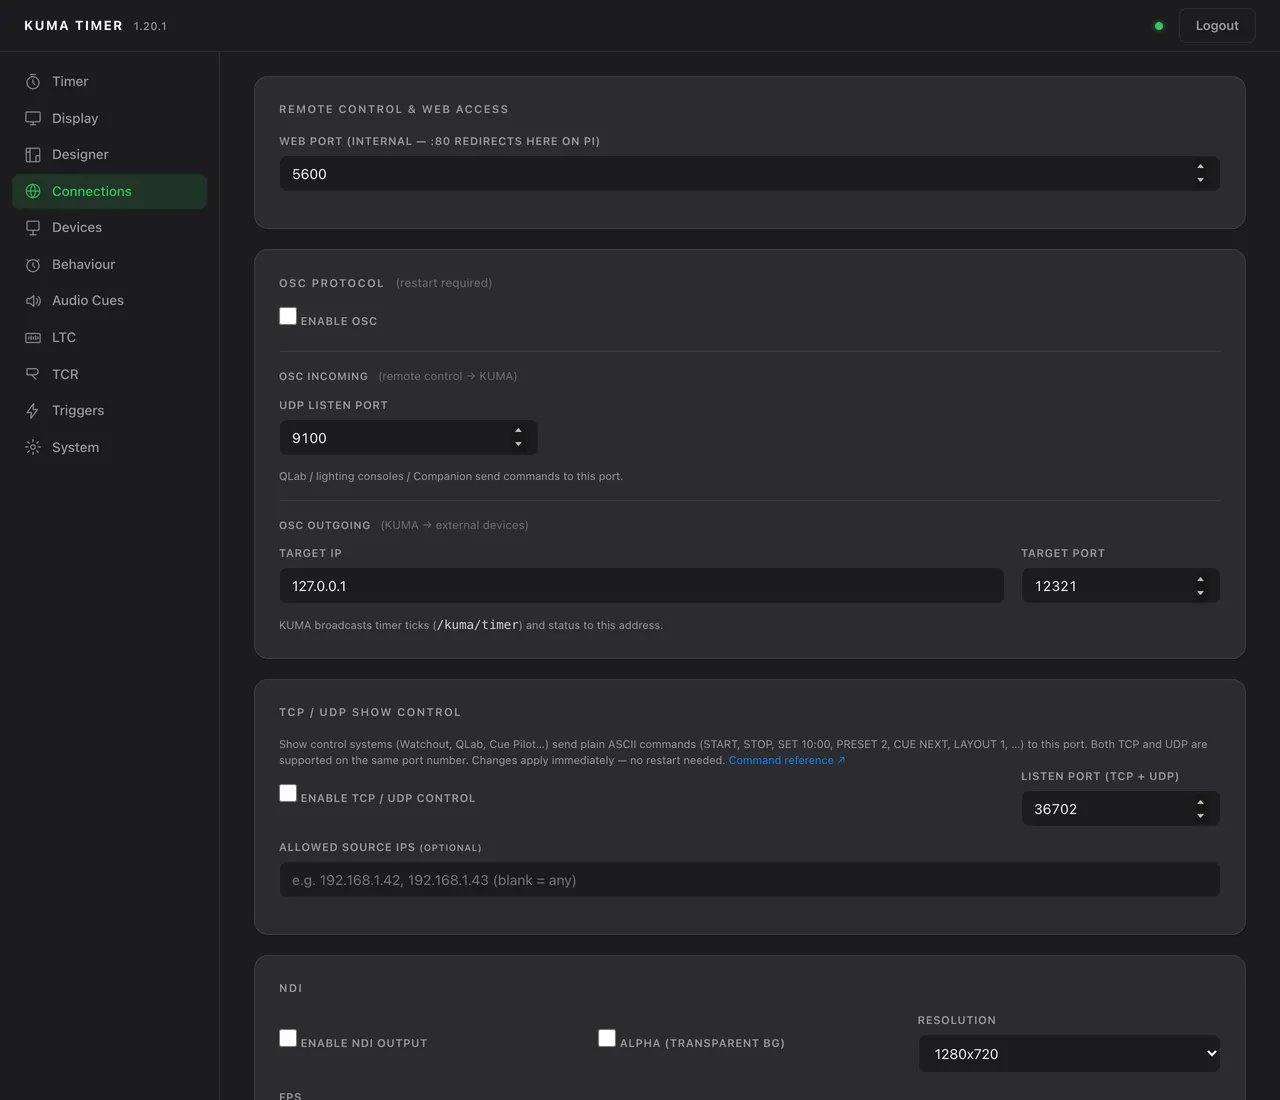Decrease Web Port value with down stepper
Image resolution: width=1280 pixels, height=1100 pixels.
pos(1200,180)
